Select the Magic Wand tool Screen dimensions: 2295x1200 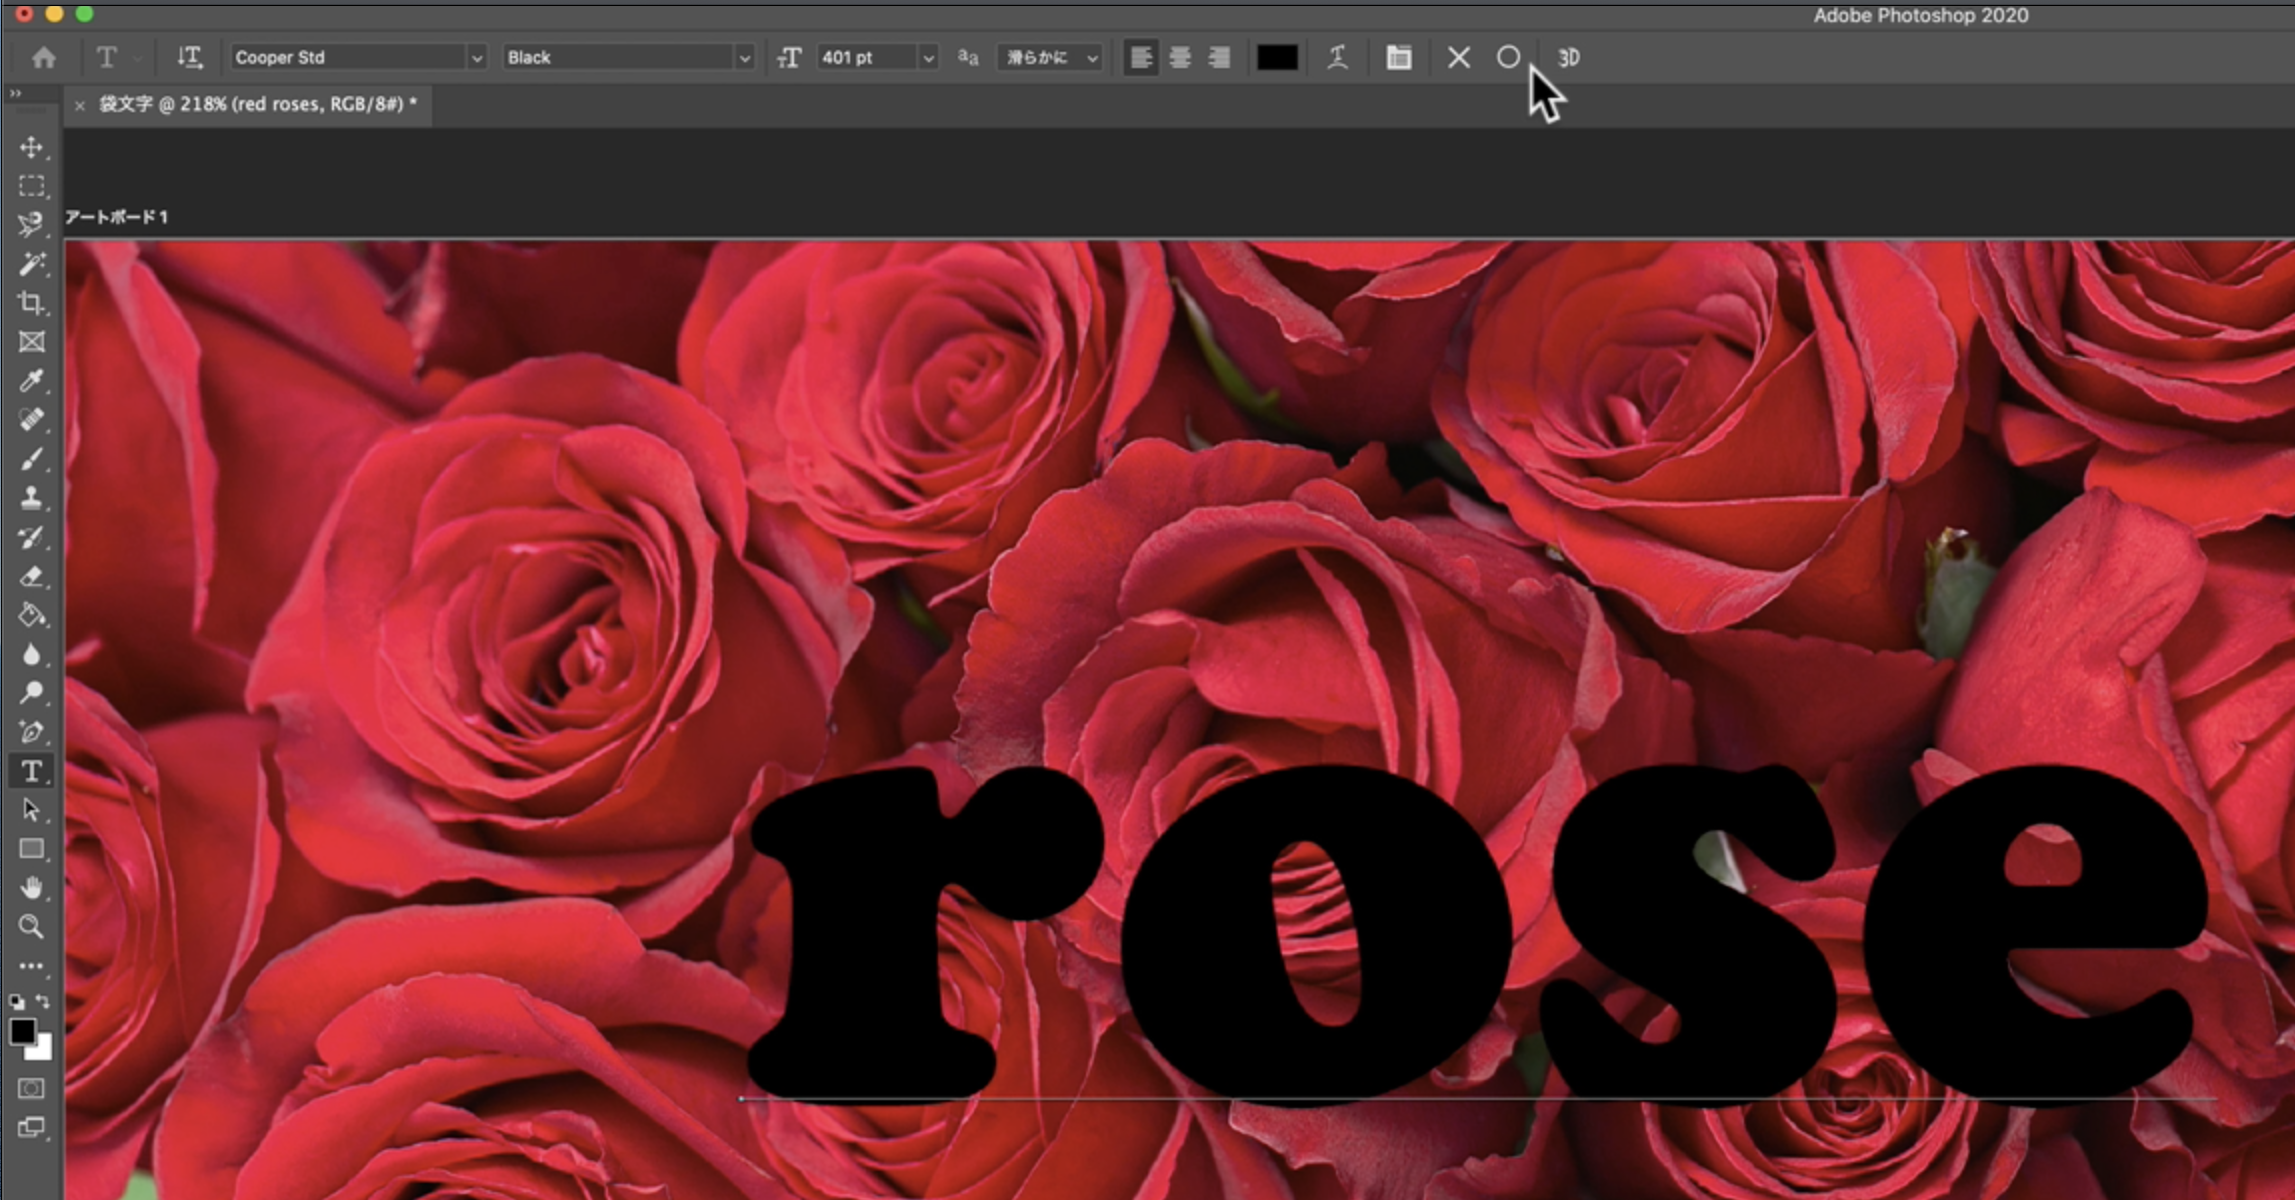pos(31,264)
